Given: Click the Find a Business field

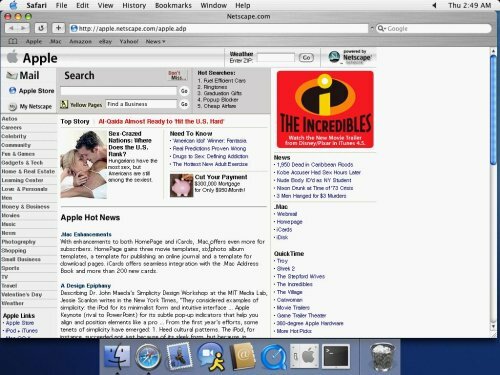Looking at the screenshot, I should point(141,104).
